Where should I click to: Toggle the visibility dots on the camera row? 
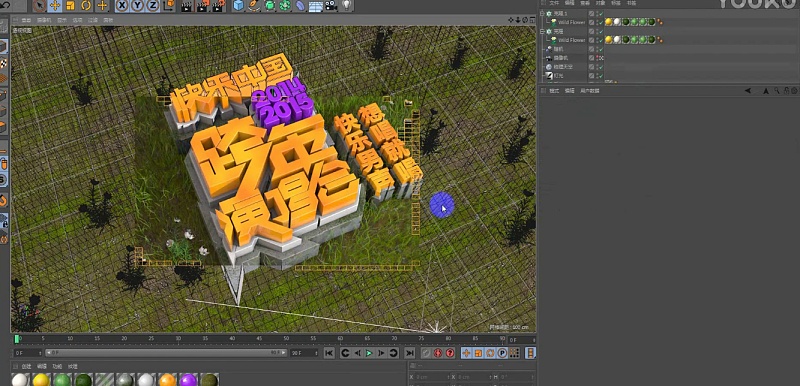click(596, 58)
